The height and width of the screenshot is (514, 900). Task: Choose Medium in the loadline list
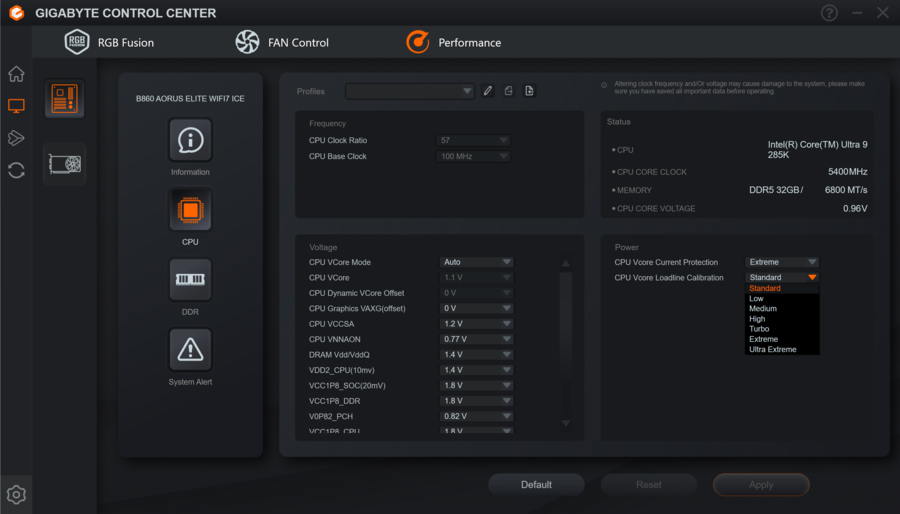coord(782,309)
